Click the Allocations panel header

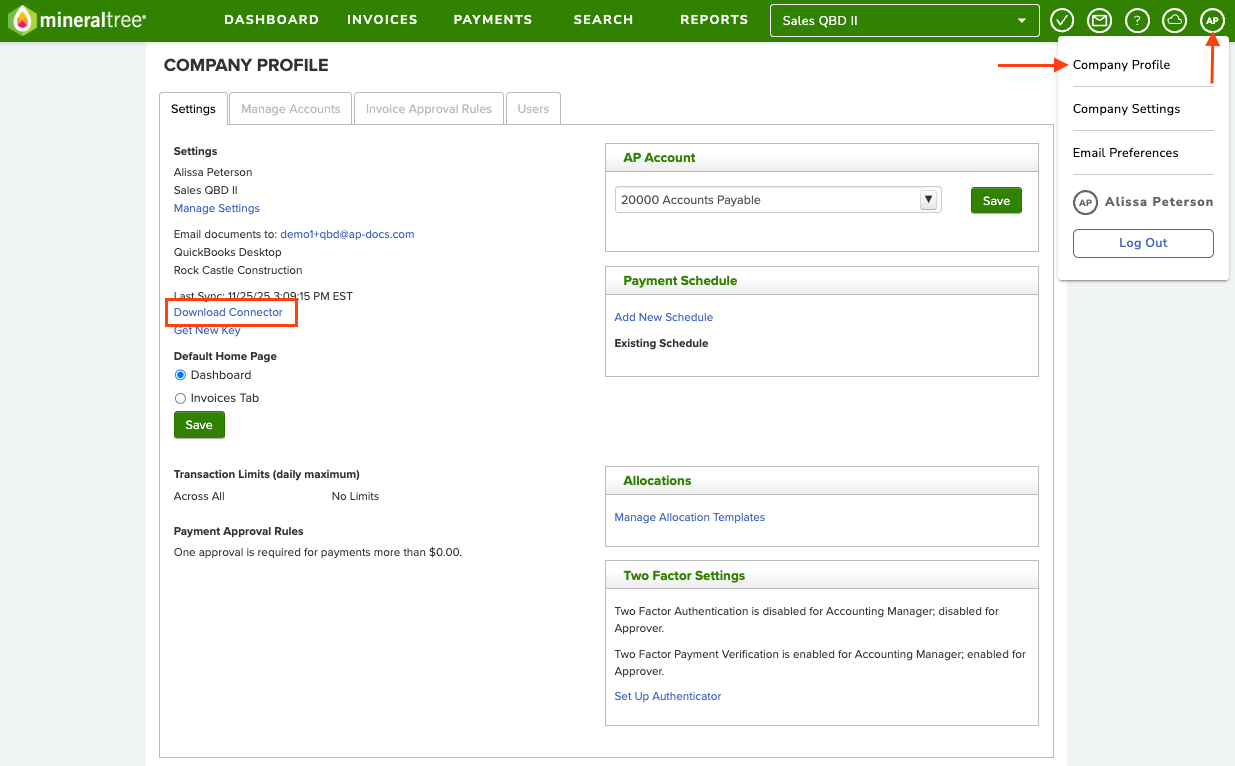point(822,480)
